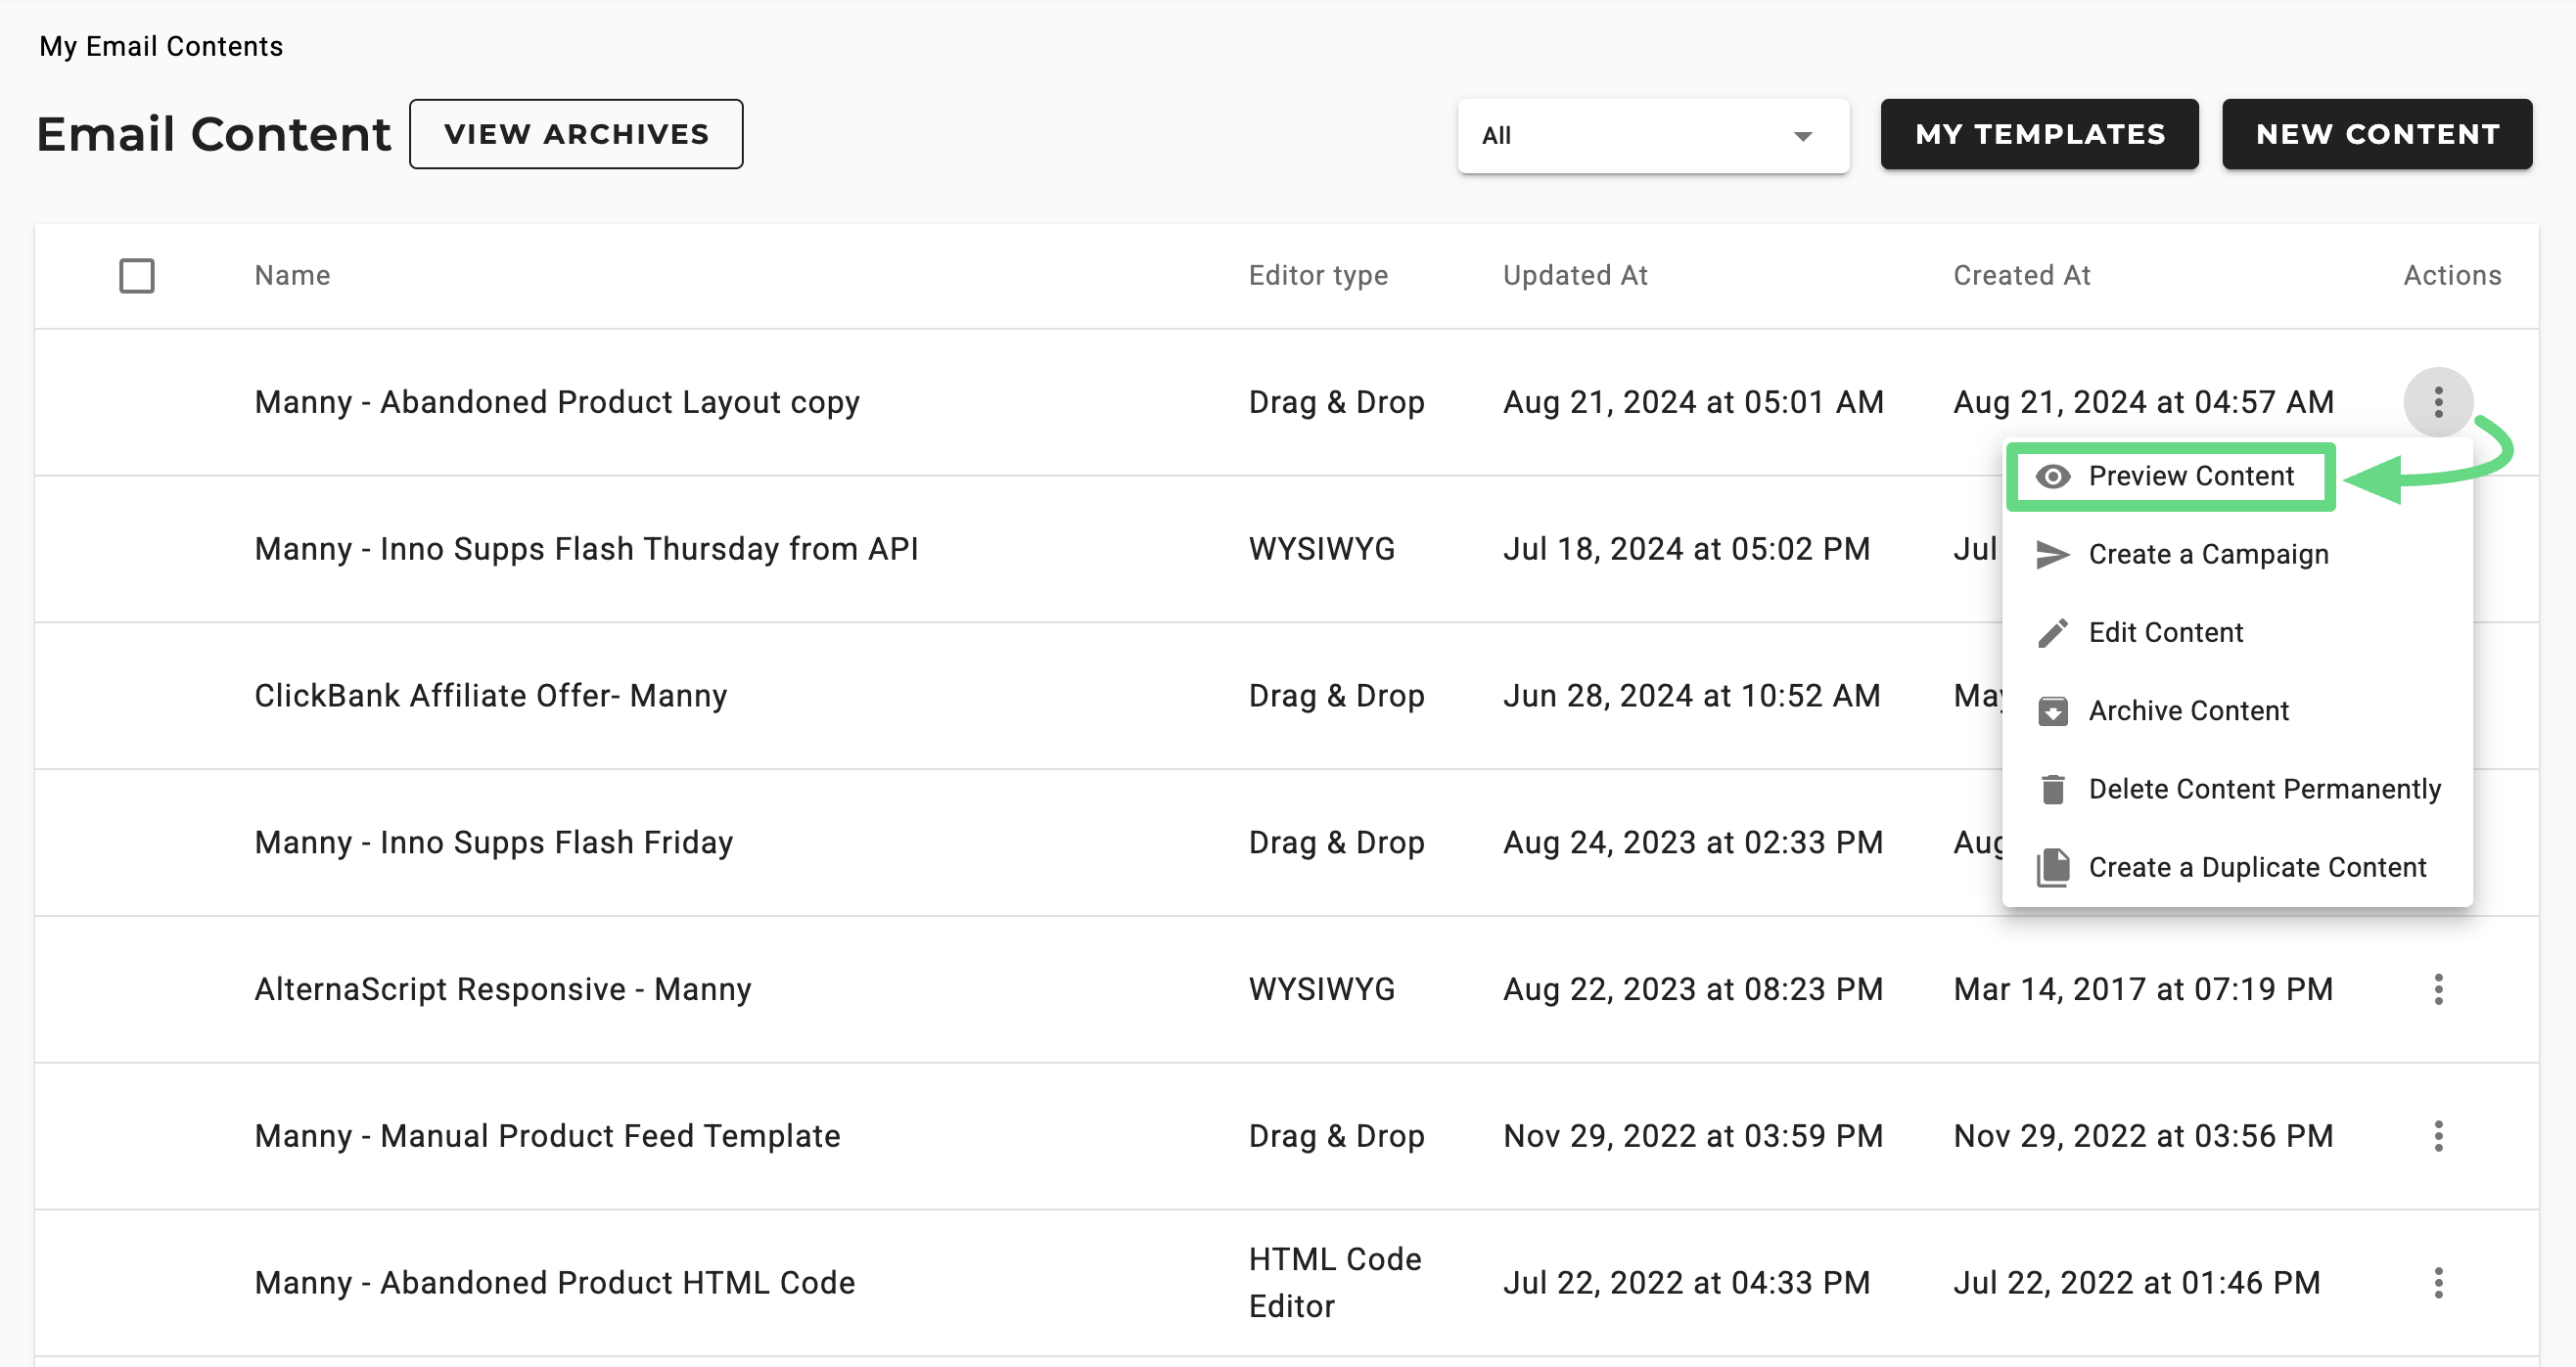
Task: Click the View Archives button
Action: pos(576,134)
